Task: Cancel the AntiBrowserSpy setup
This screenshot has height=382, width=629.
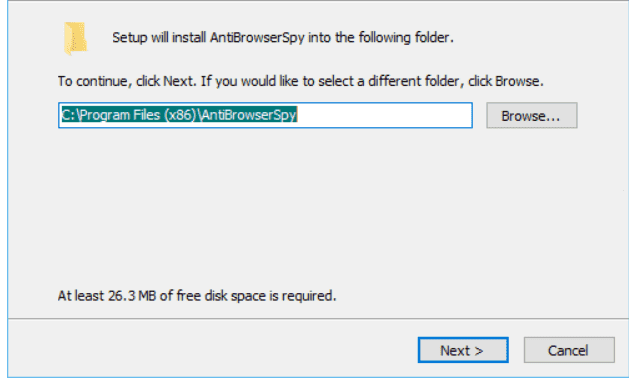Action: click(x=569, y=350)
